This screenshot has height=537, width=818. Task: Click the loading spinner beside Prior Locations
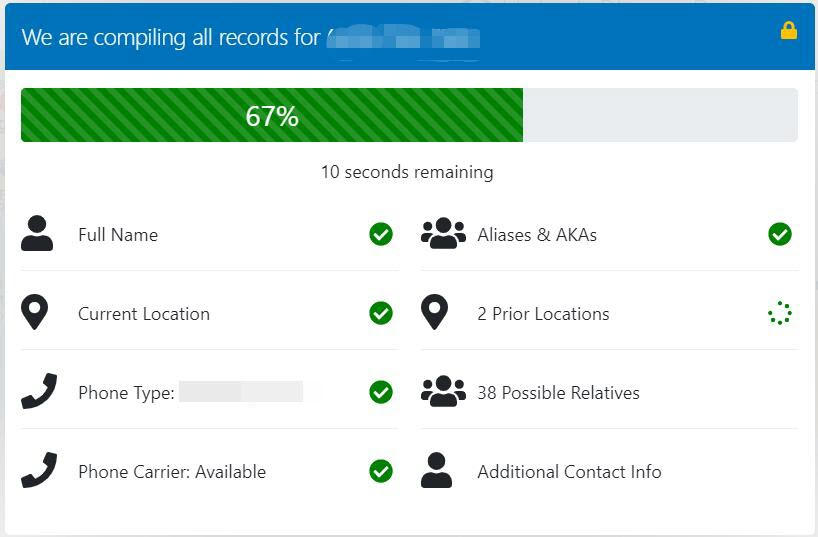(780, 313)
